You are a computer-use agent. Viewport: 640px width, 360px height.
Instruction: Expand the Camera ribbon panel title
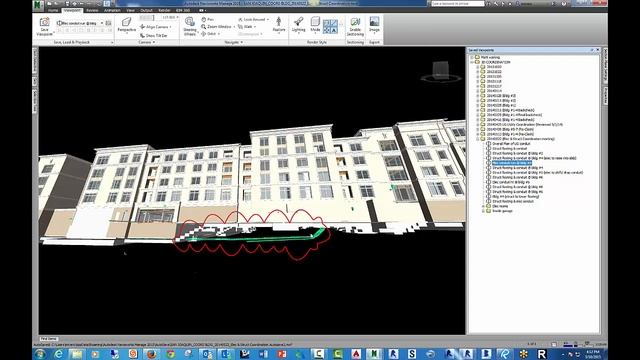(147, 42)
